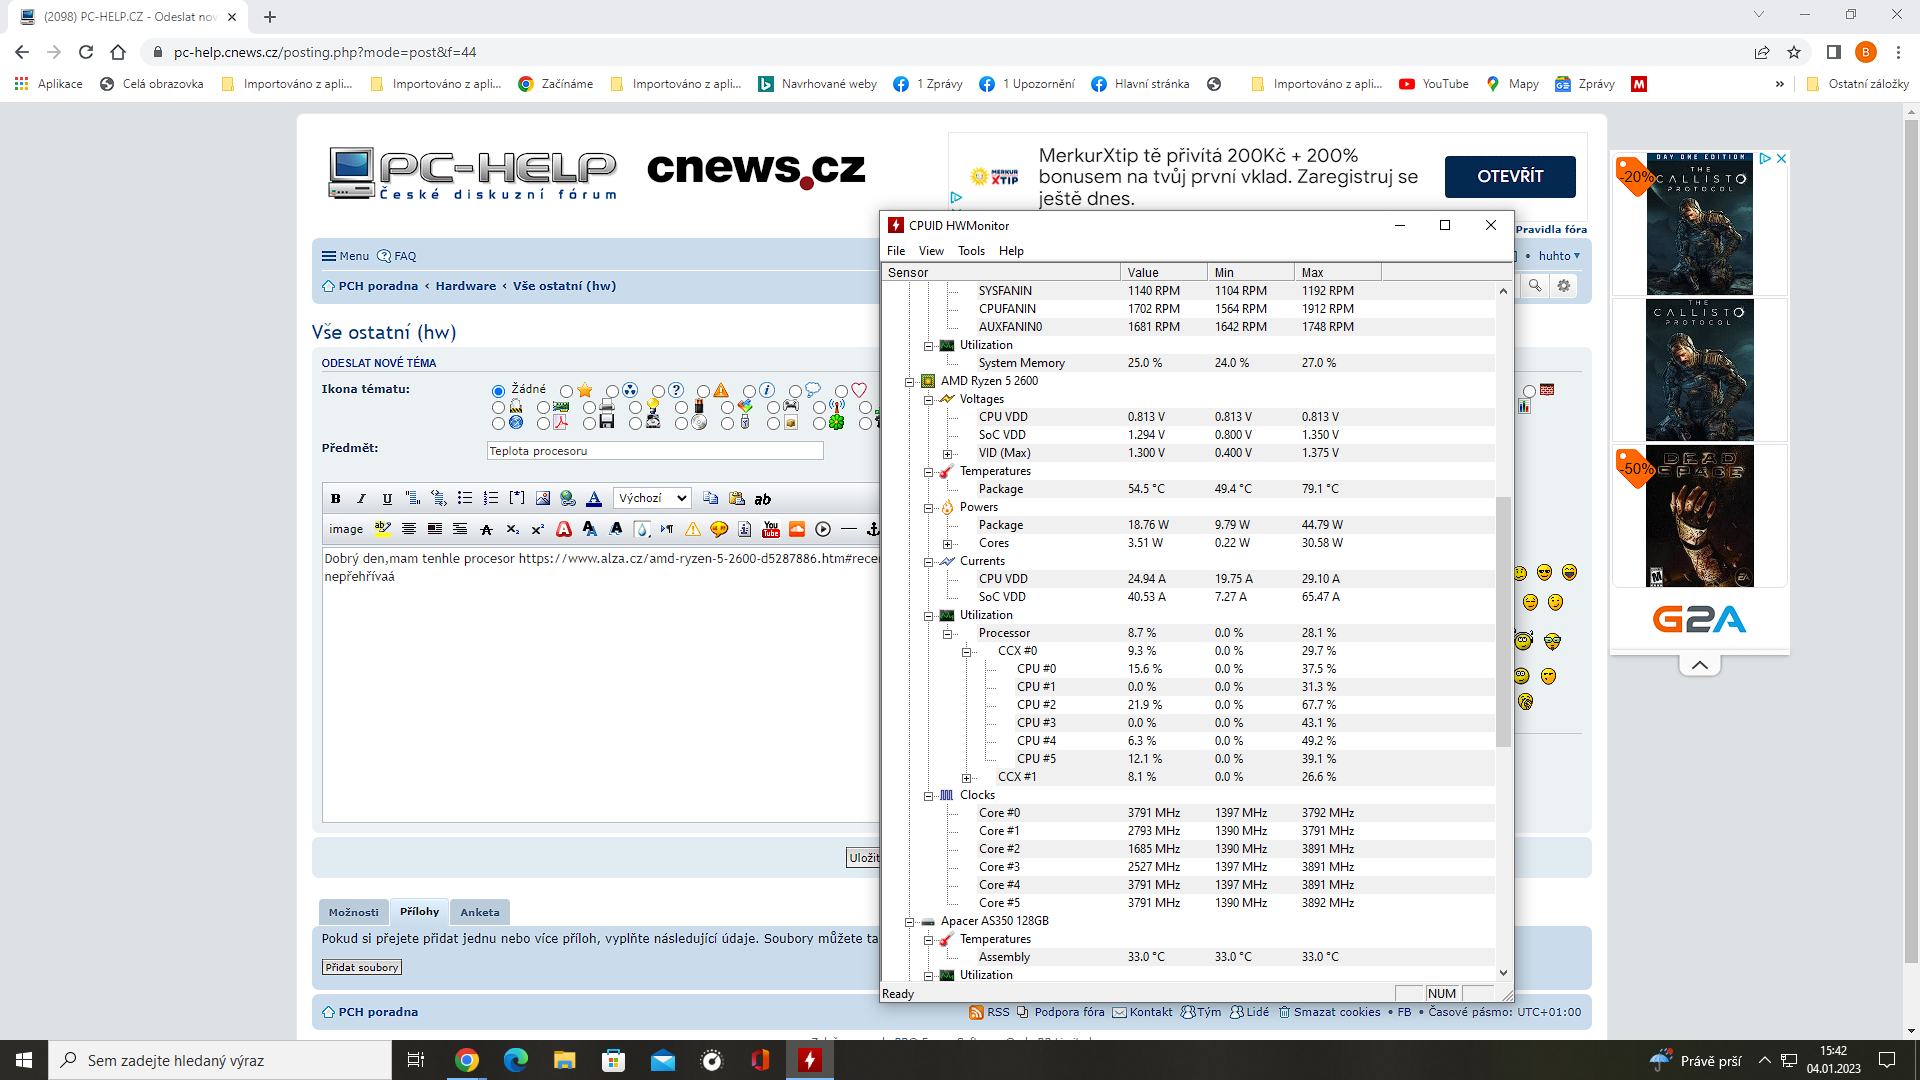Insert a YouTube video via the toolbar
1920x1080 pixels.
point(771,529)
